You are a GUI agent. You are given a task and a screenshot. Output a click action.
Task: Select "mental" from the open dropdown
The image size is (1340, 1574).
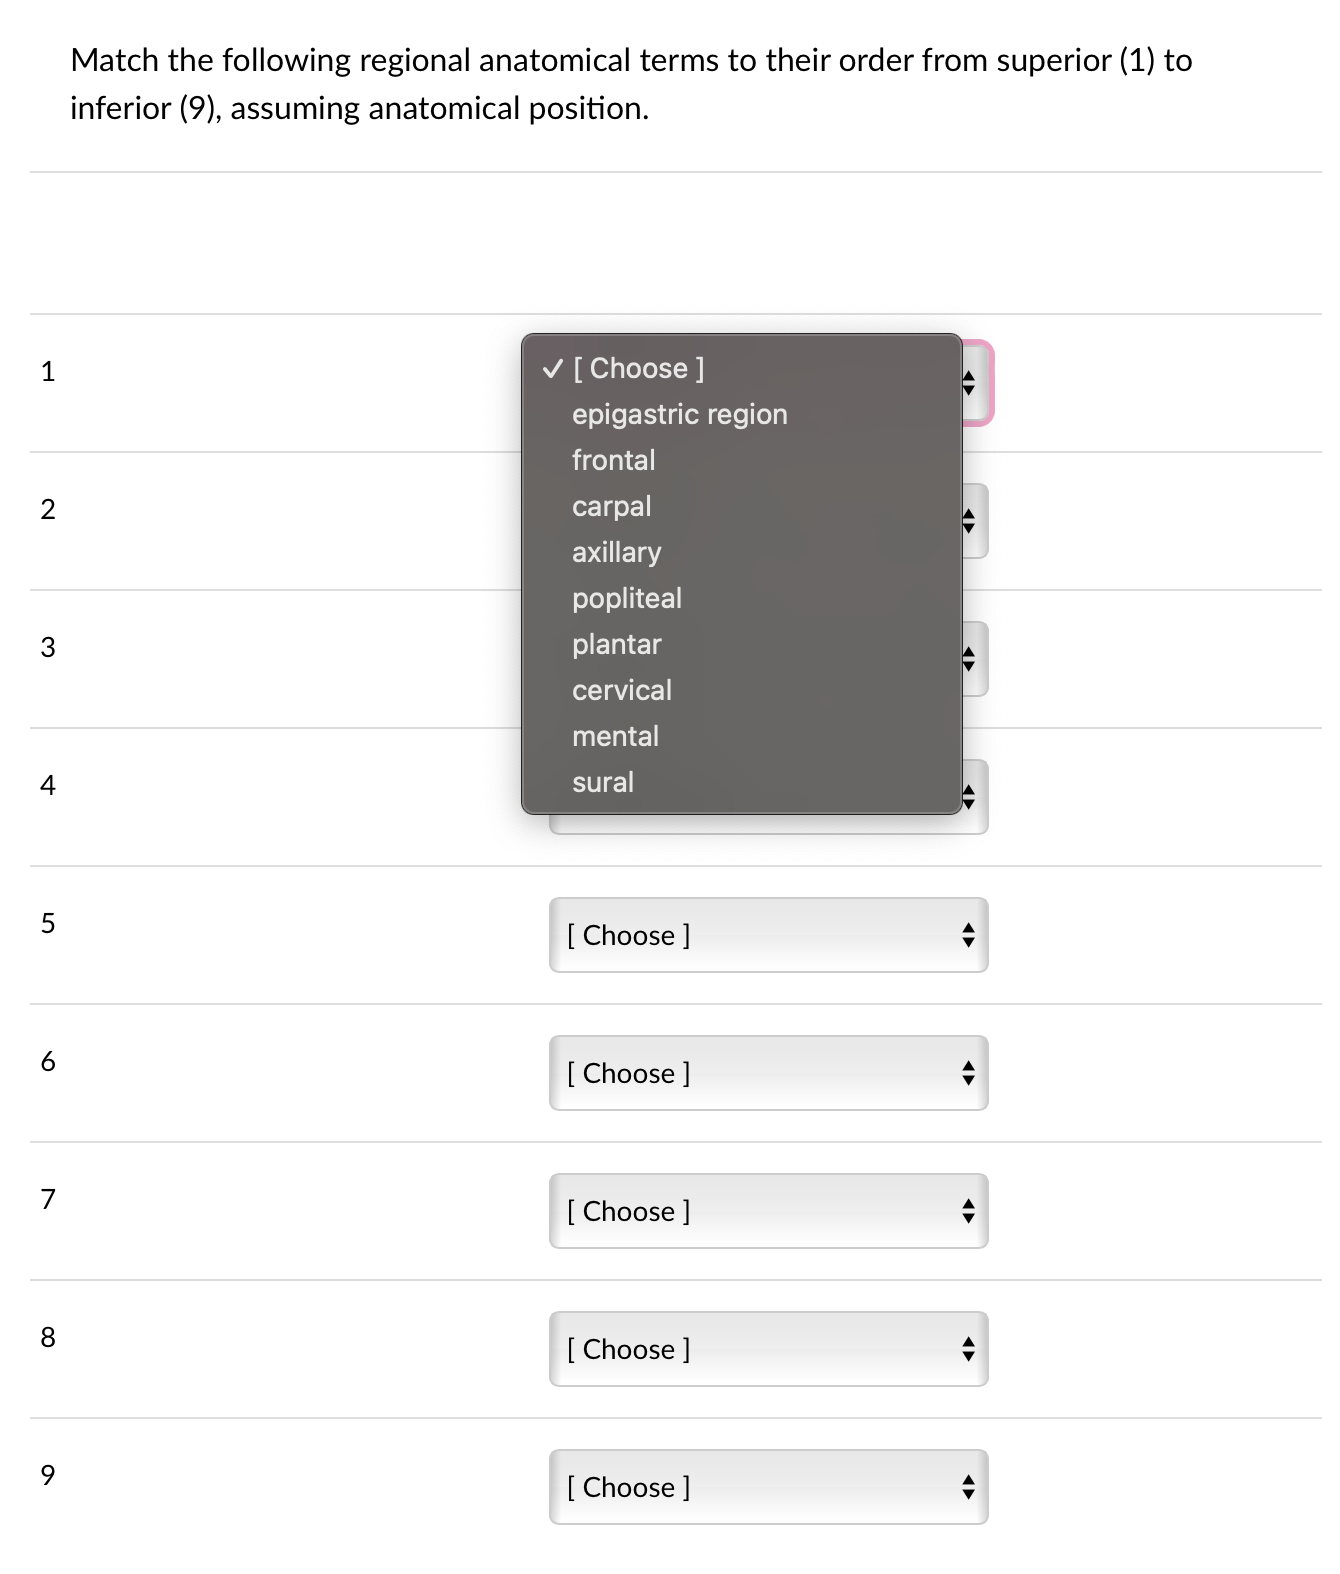point(615,736)
